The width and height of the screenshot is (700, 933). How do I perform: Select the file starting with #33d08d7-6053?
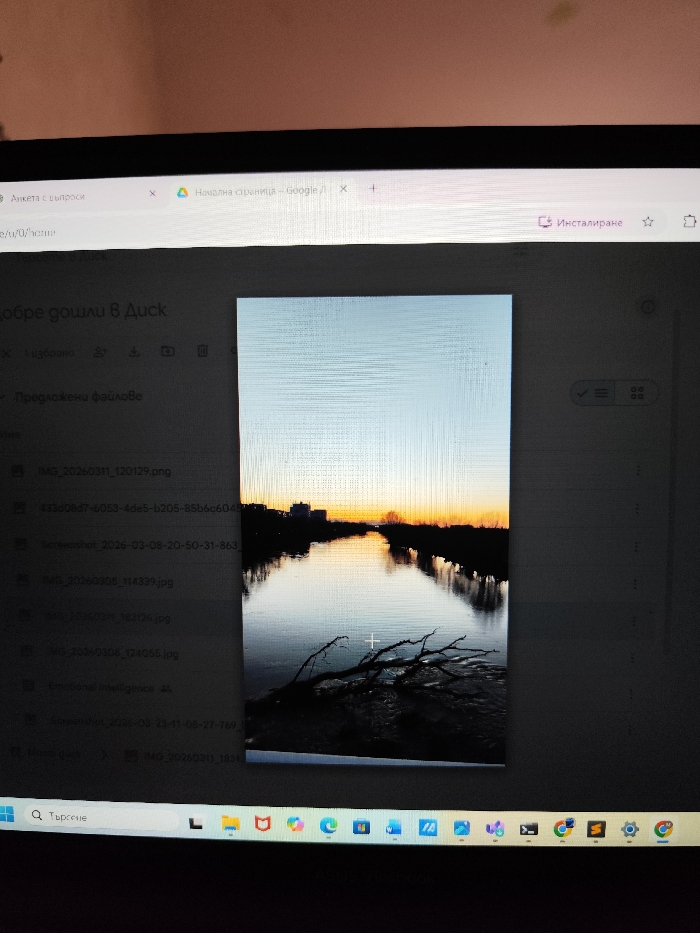(140, 508)
